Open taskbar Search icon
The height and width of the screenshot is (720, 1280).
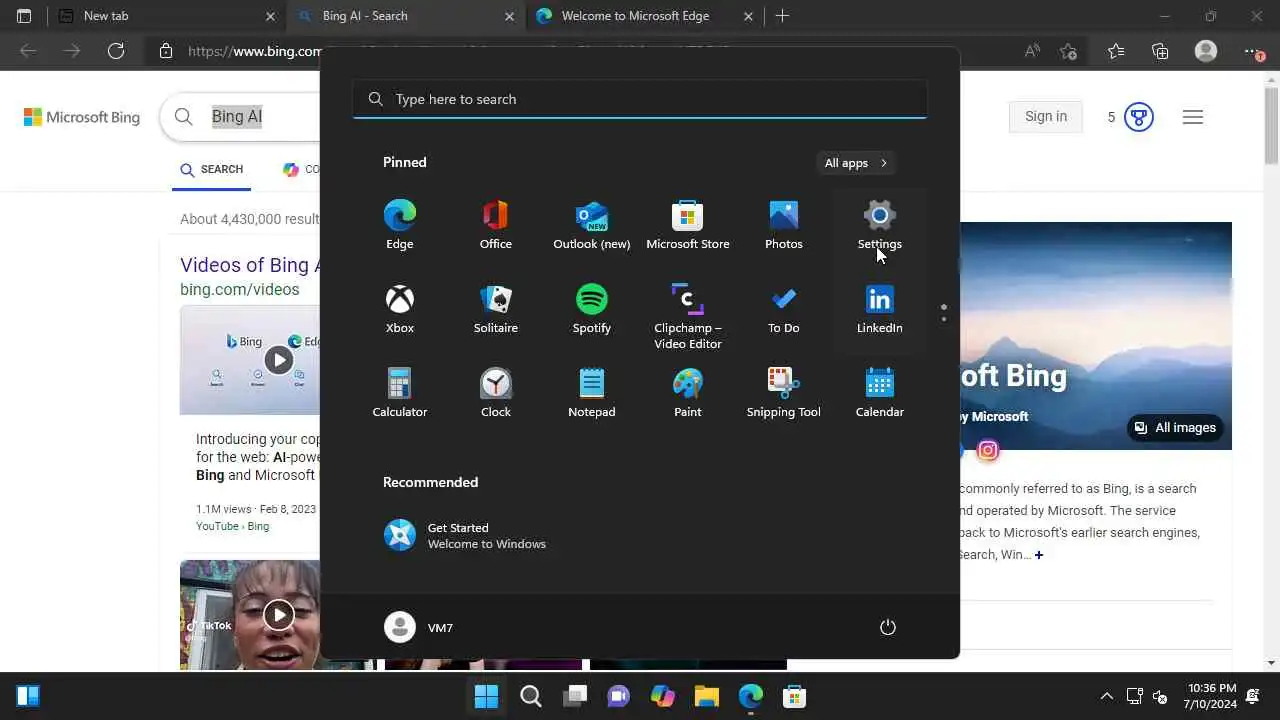531,696
